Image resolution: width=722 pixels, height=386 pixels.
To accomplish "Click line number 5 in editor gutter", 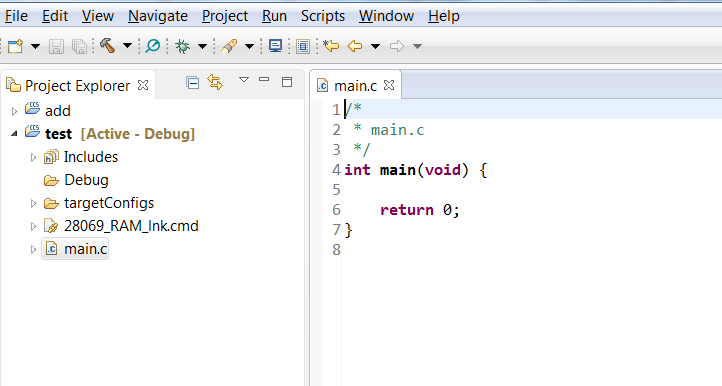I will [337, 190].
